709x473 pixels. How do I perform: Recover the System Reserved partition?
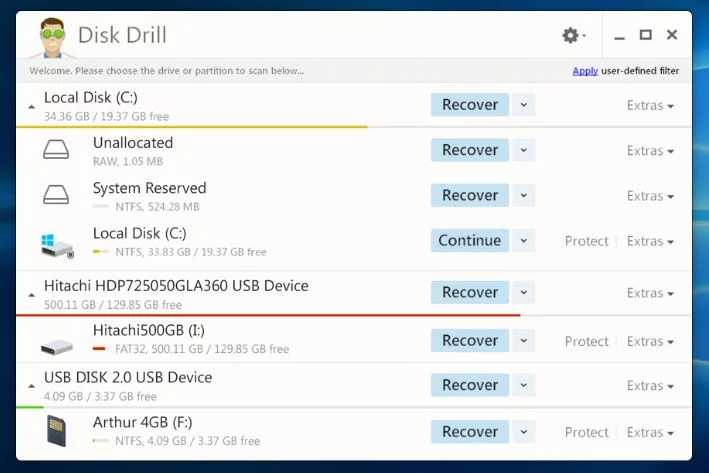click(x=470, y=195)
